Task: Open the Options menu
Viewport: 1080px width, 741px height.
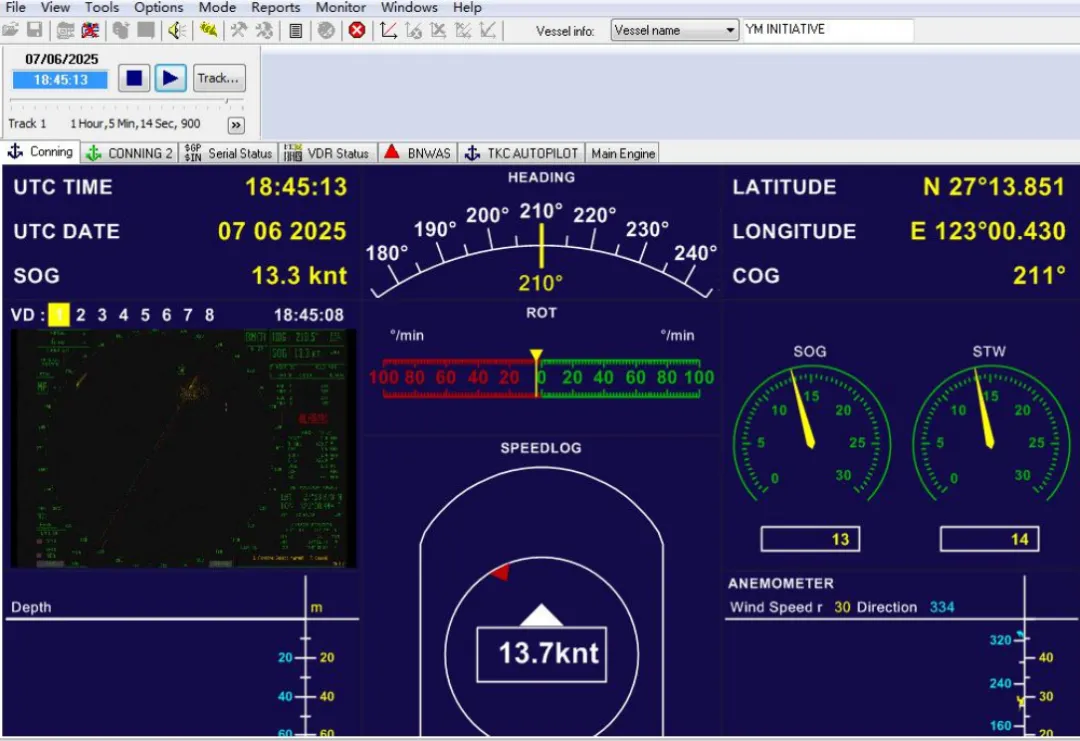Action: [x=158, y=8]
